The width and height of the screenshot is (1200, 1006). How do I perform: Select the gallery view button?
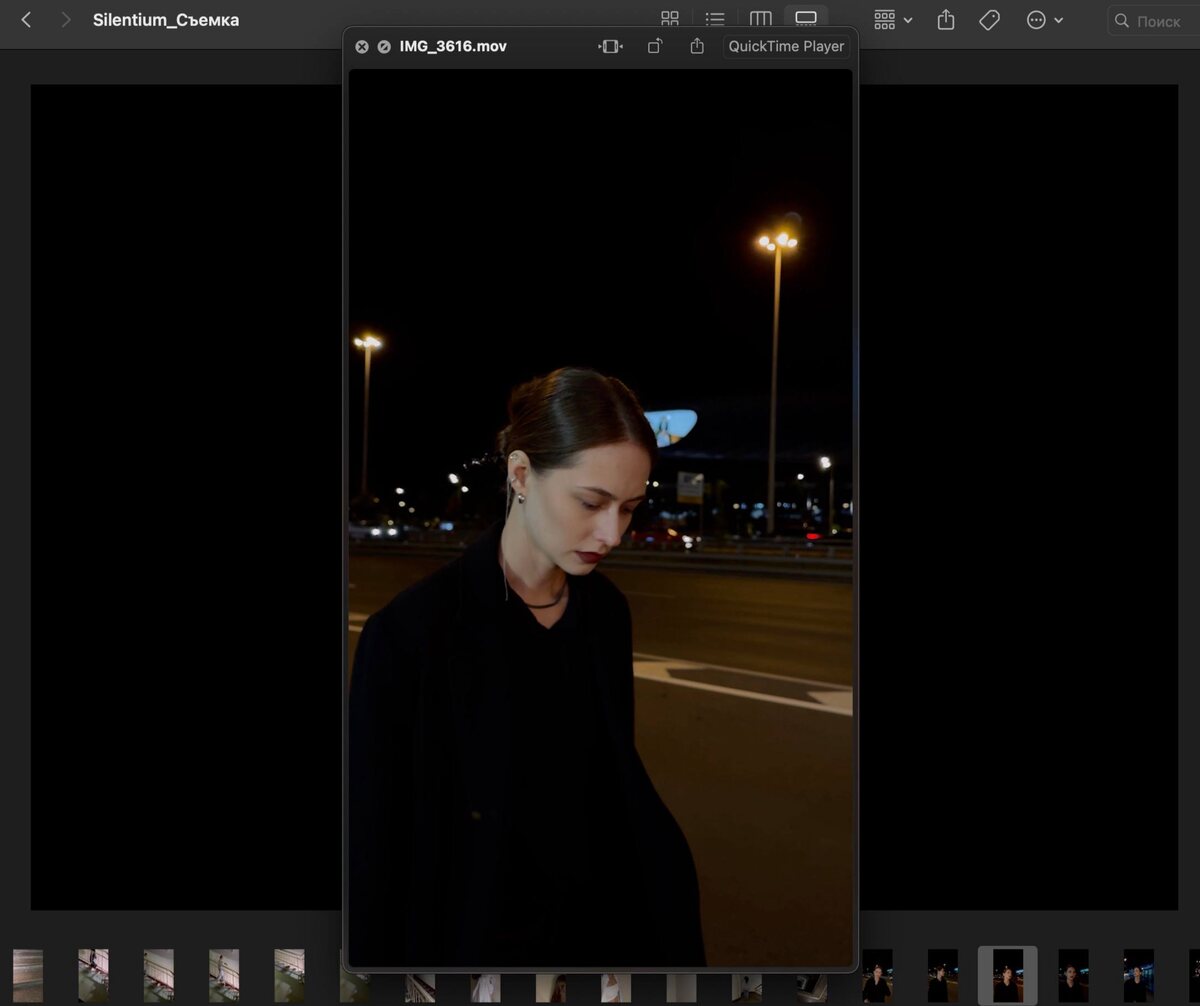click(x=806, y=20)
